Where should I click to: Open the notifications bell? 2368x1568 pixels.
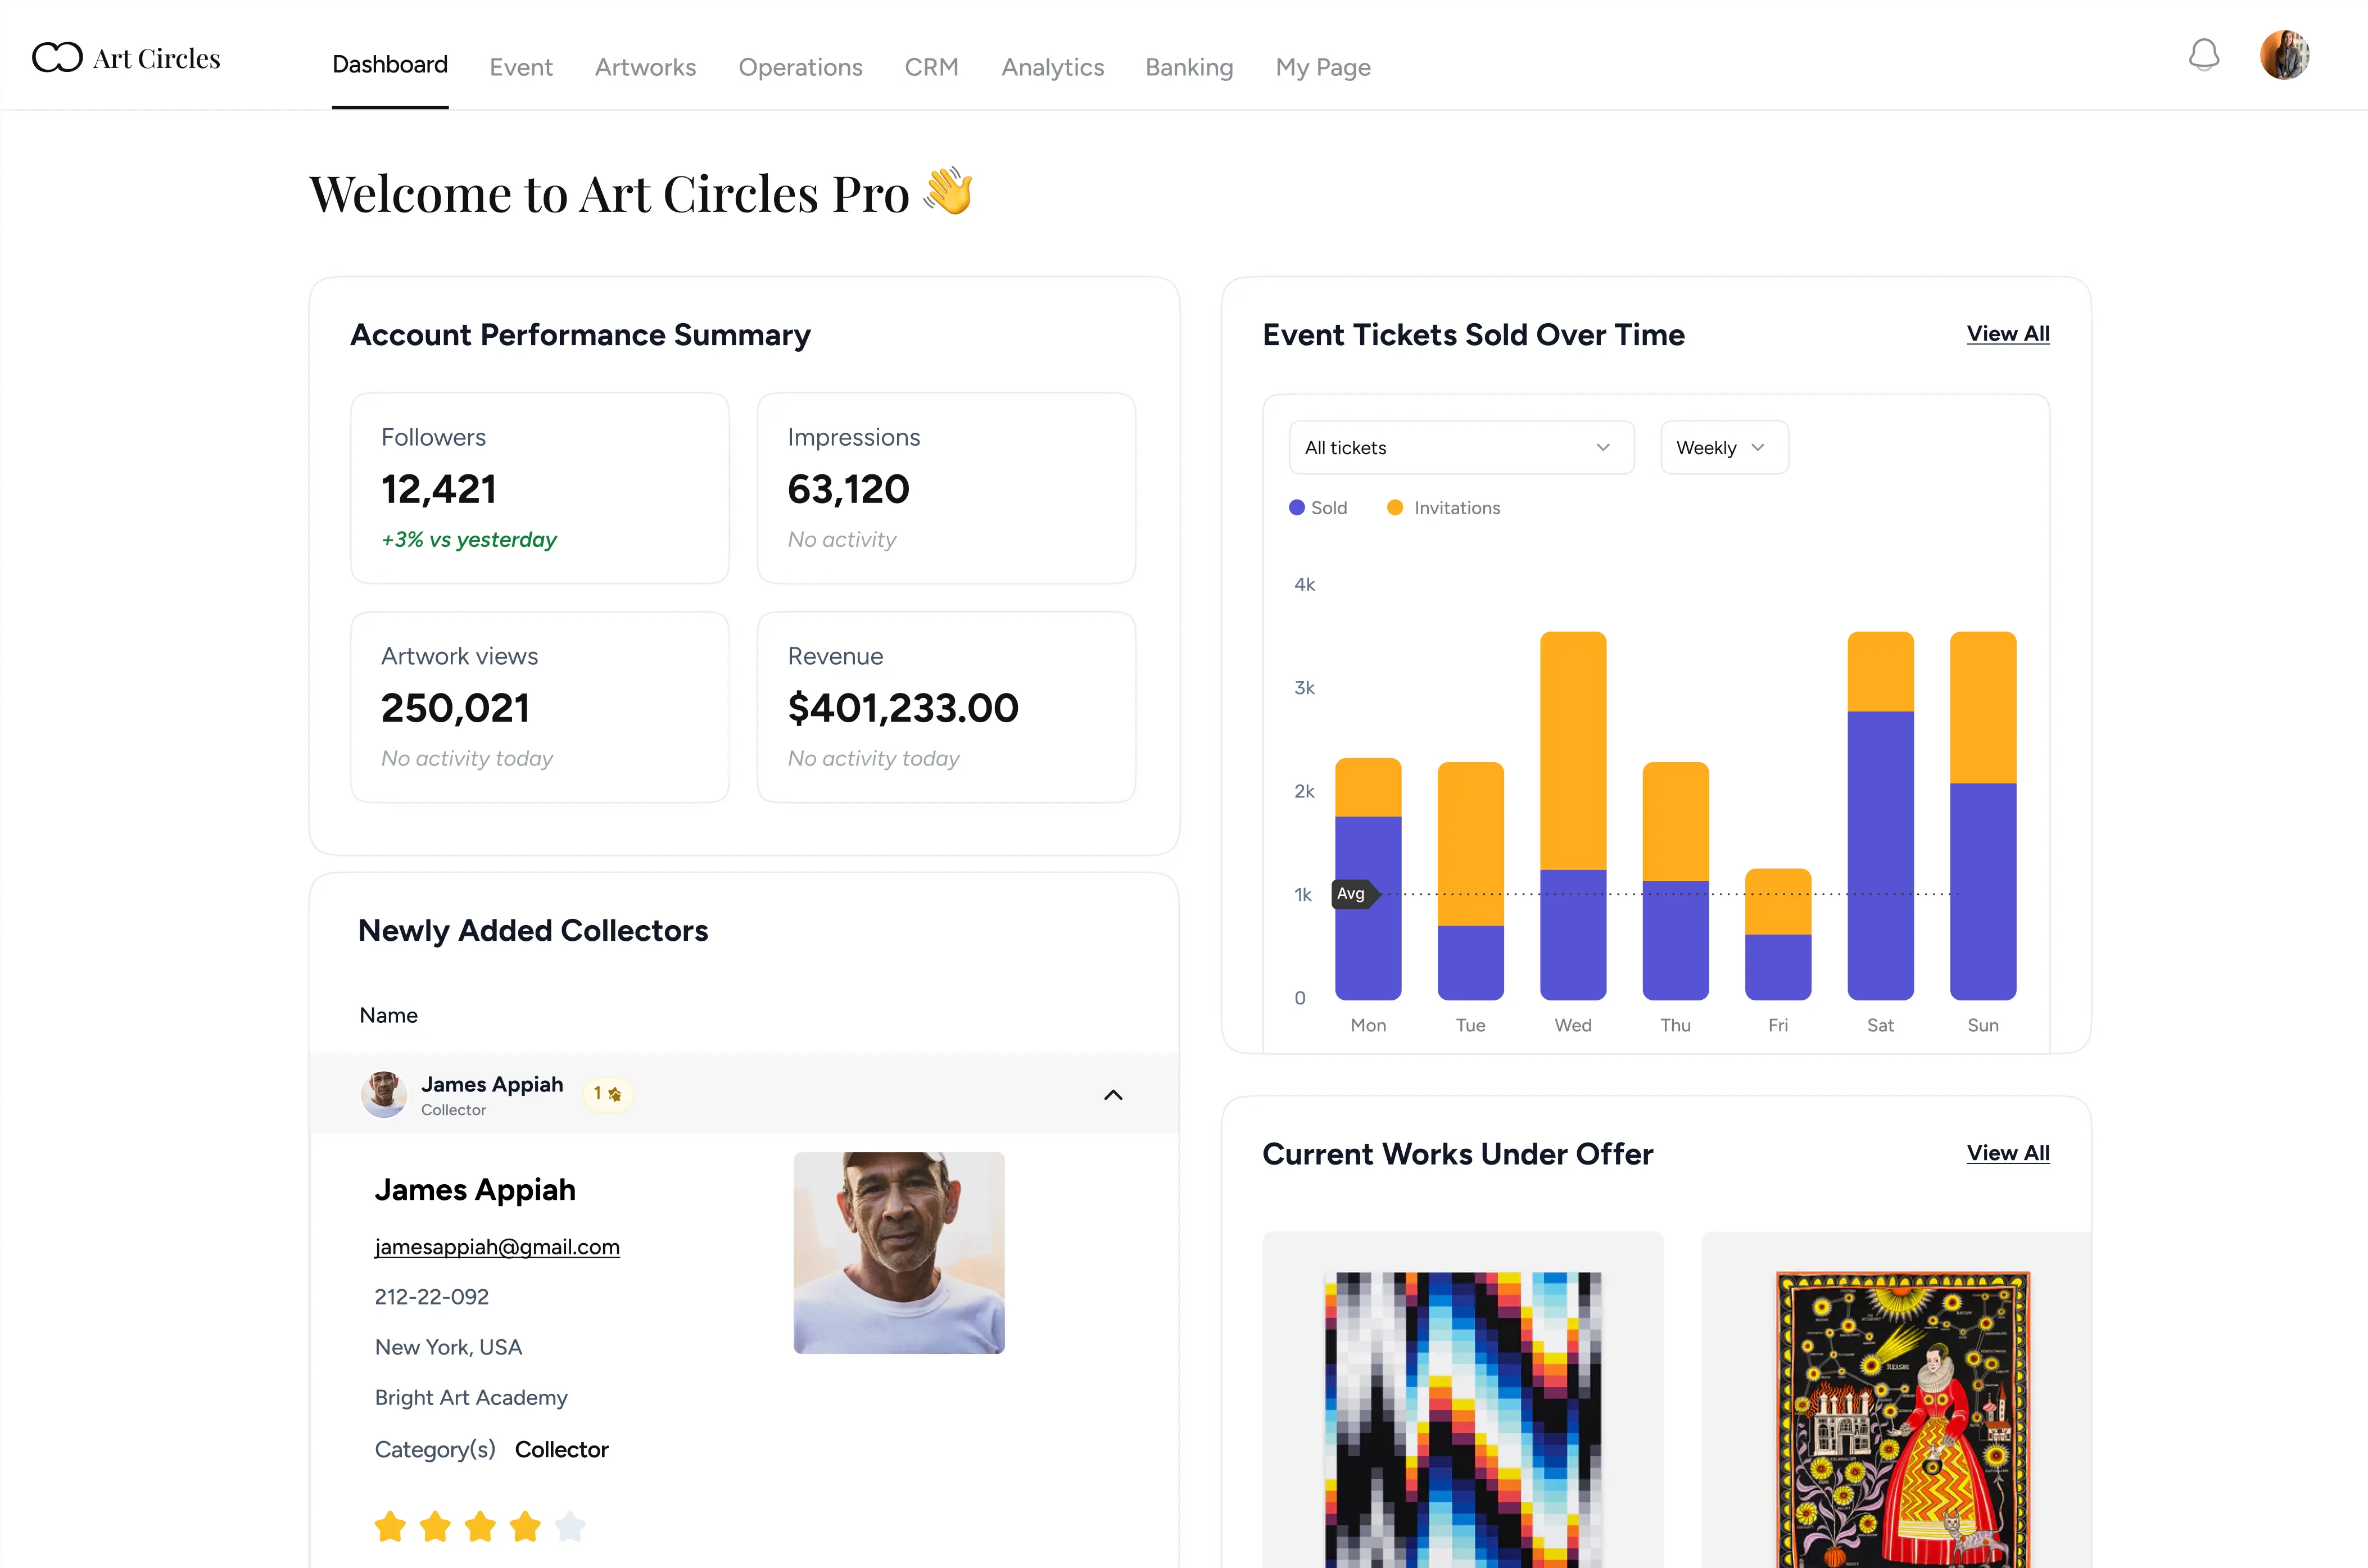[x=2203, y=56]
